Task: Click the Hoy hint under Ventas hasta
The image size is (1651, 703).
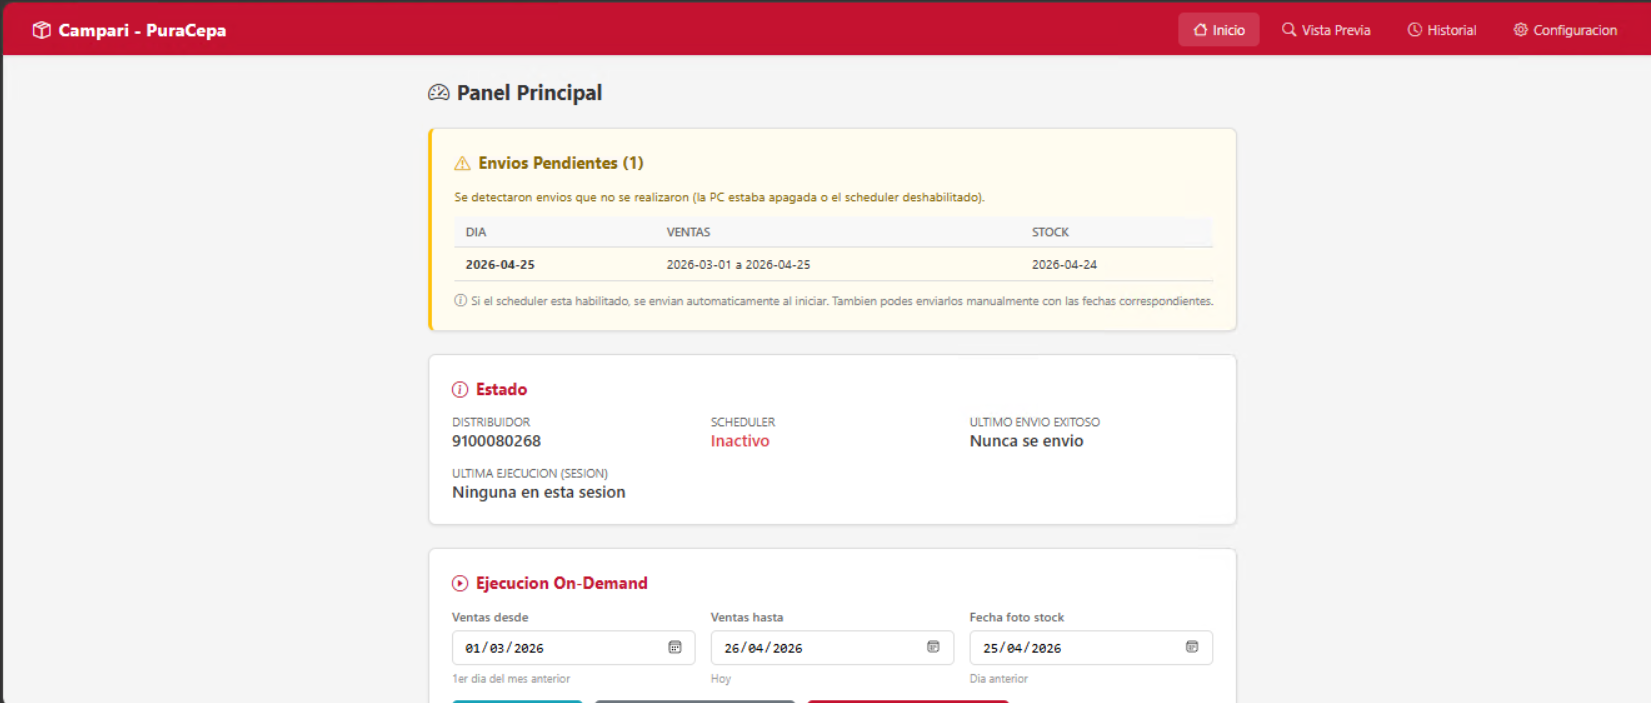Action: (x=721, y=679)
